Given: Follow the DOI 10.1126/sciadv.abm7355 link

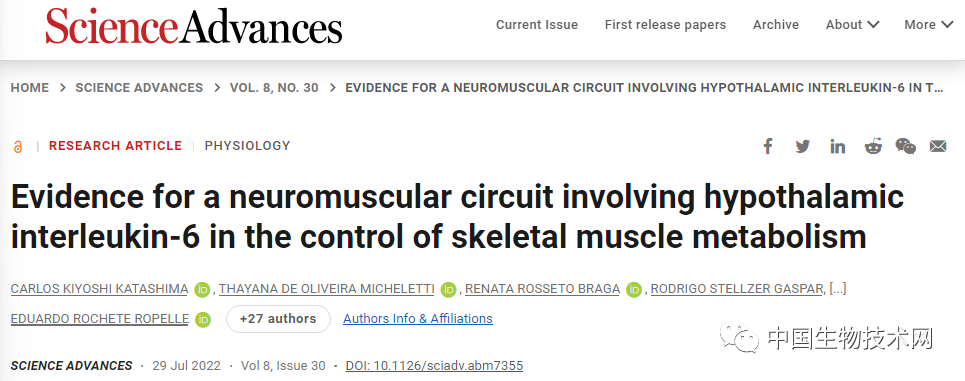Looking at the screenshot, I should pos(434,366).
